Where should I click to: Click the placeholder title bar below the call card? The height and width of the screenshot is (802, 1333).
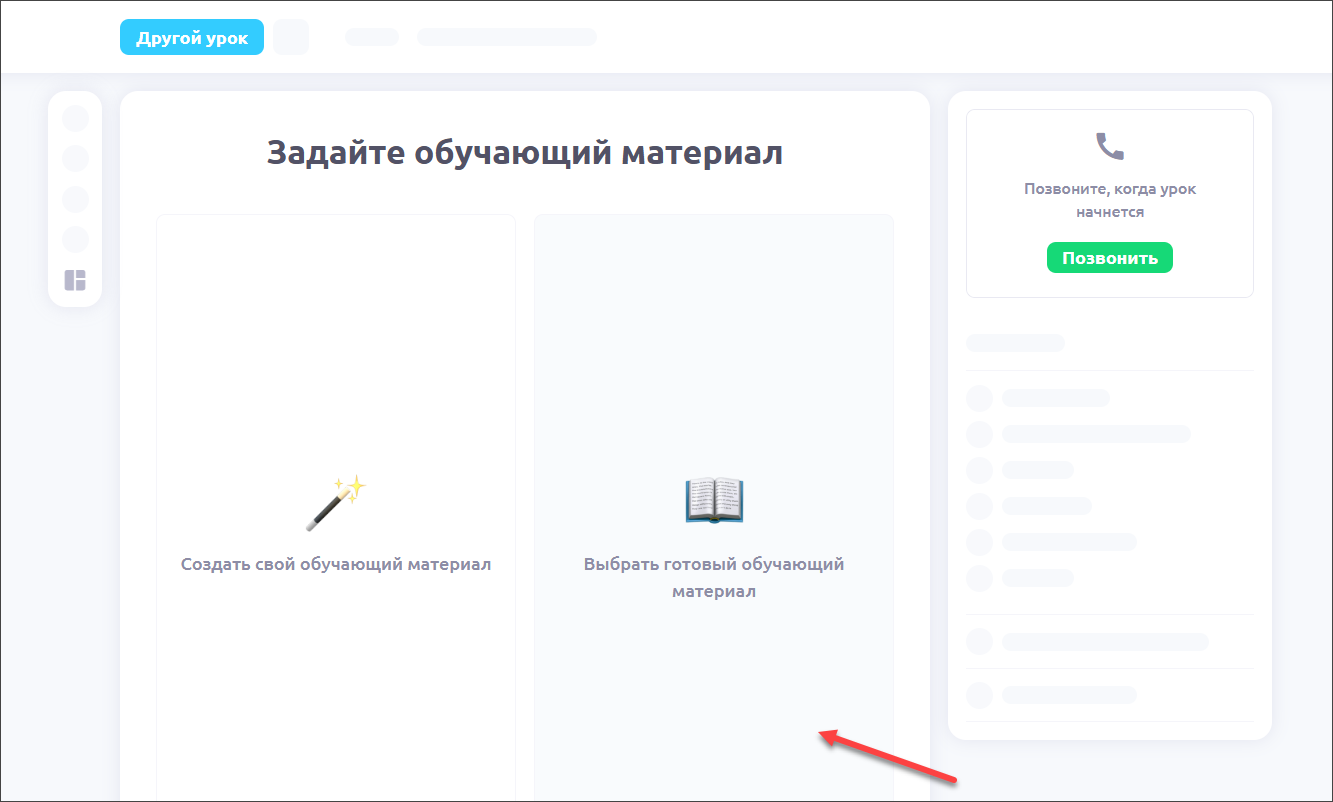coord(1015,343)
